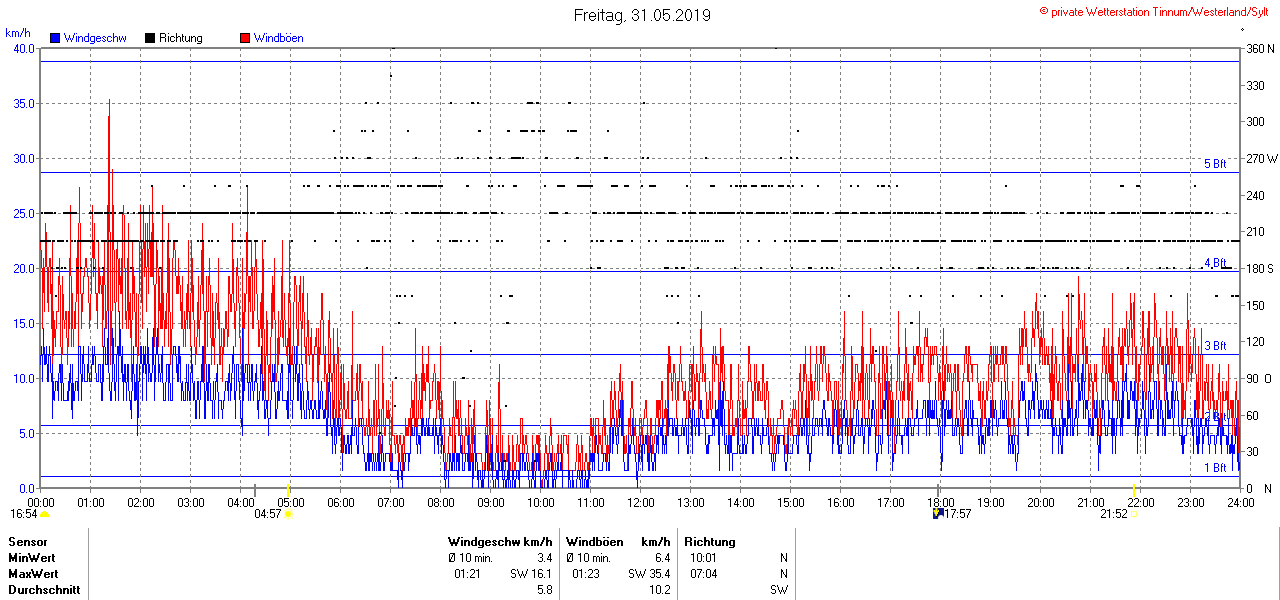Click the SW average direction value
Screen dimensions: 1280x600
[779, 590]
